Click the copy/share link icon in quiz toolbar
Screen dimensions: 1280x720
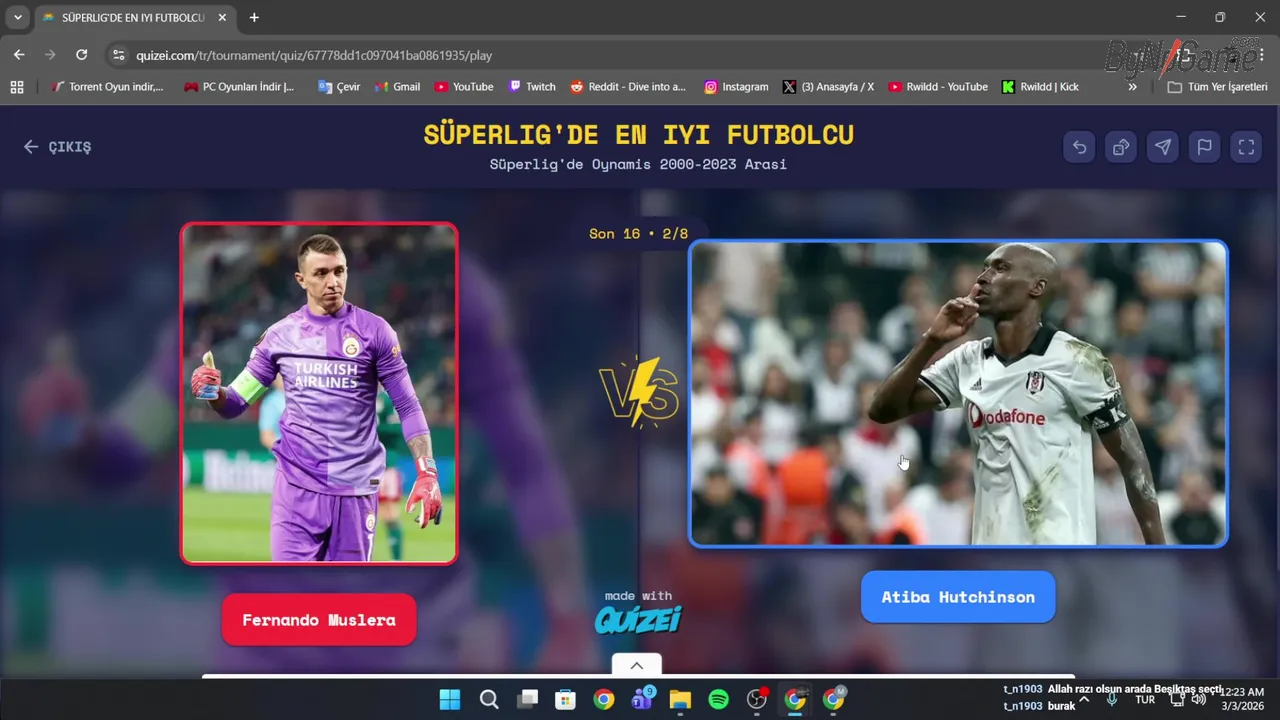1121,147
